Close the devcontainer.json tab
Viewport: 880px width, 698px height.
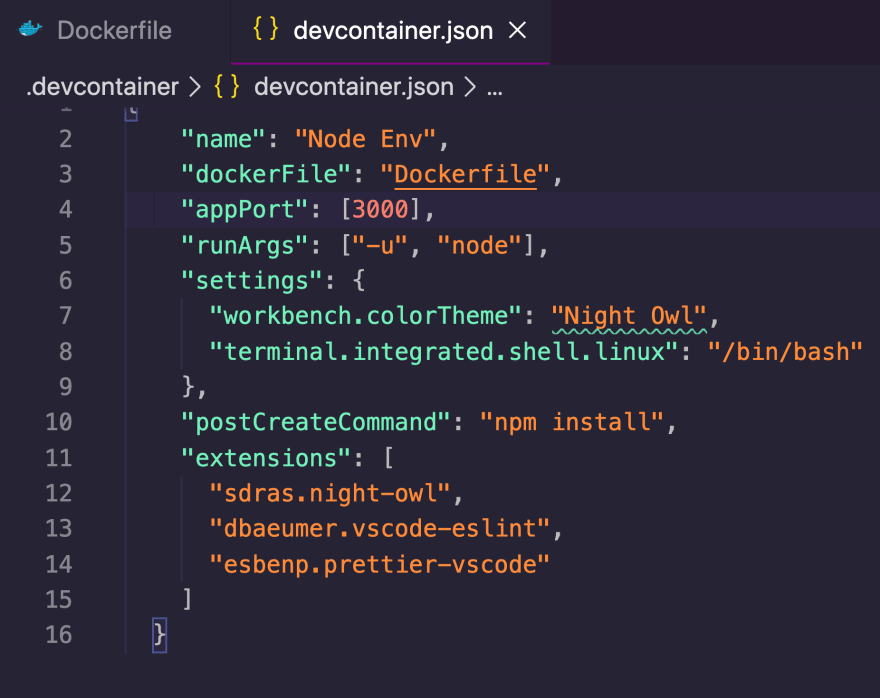[x=517, y=30]
